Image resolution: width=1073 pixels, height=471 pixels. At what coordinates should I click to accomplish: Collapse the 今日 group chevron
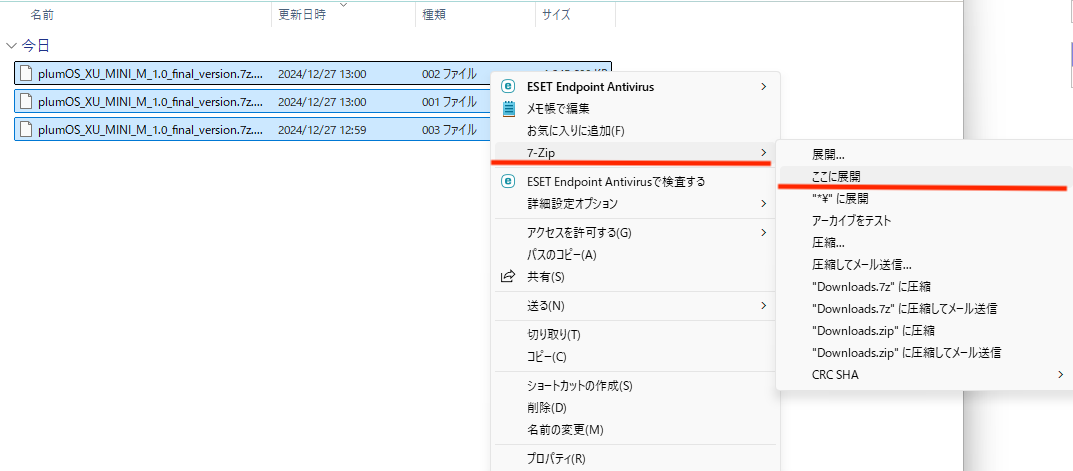11,45
